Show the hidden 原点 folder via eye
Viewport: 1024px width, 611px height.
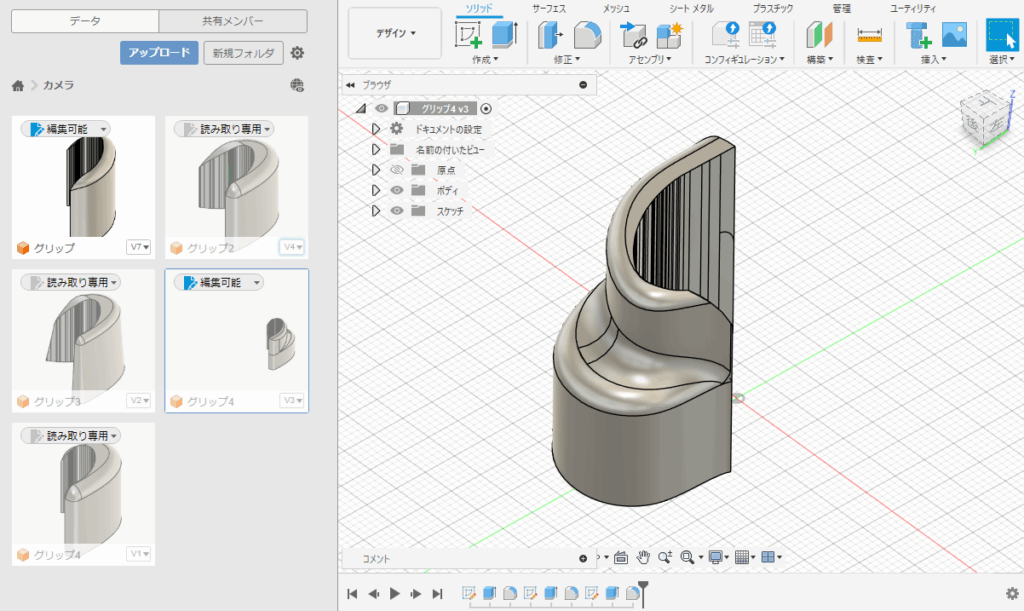coord(397,170)
